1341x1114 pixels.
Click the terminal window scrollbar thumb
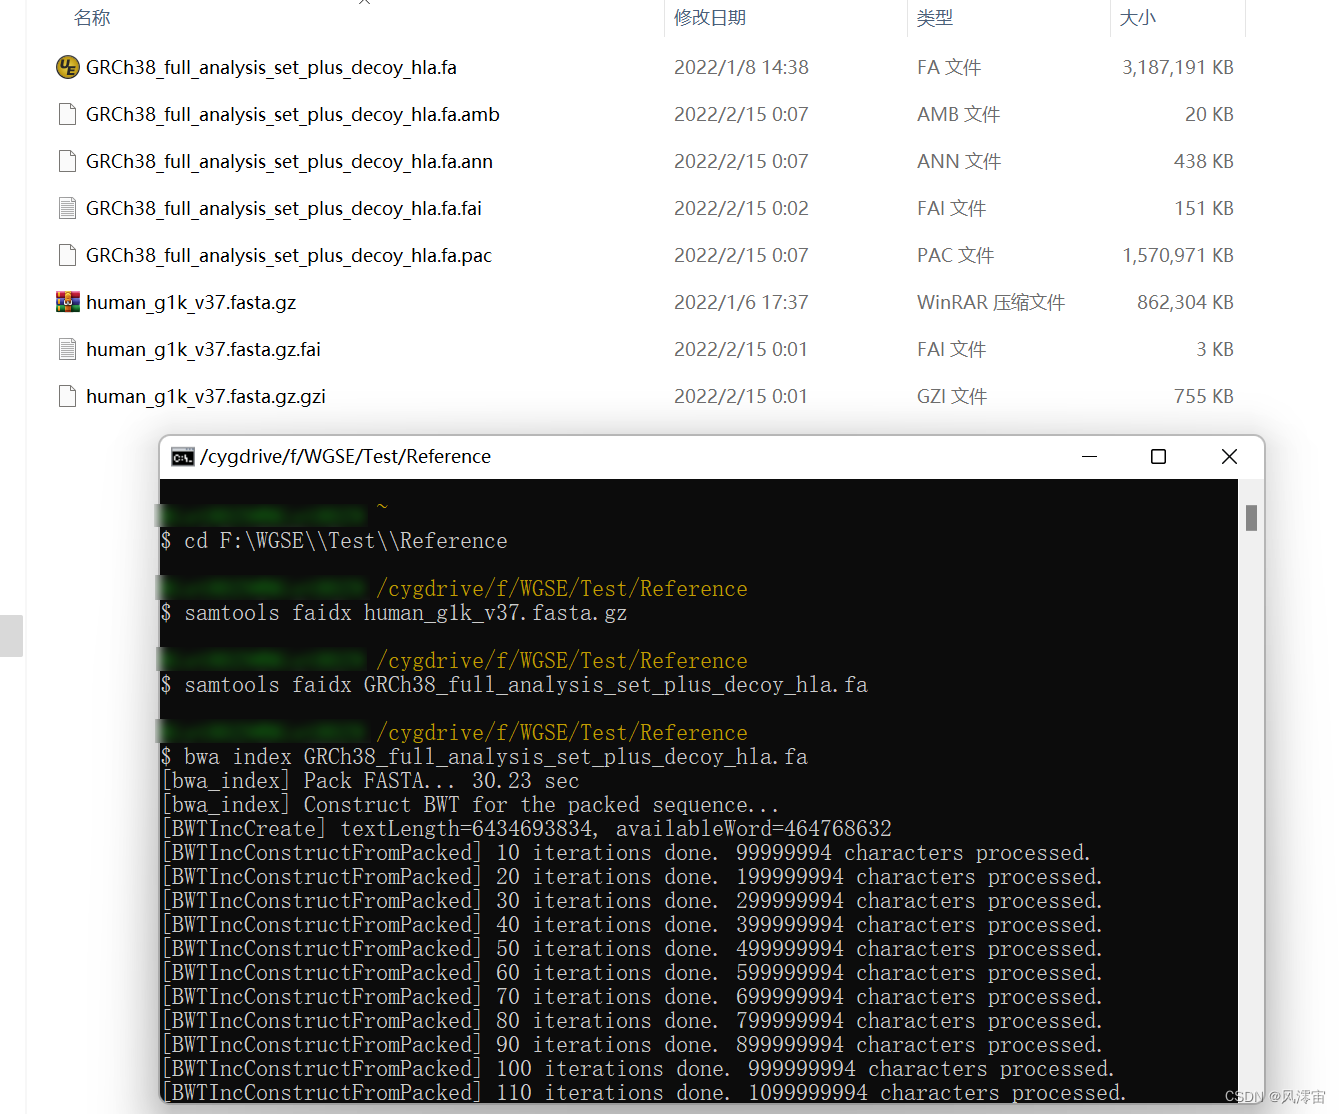click(x=1250, y=520)
